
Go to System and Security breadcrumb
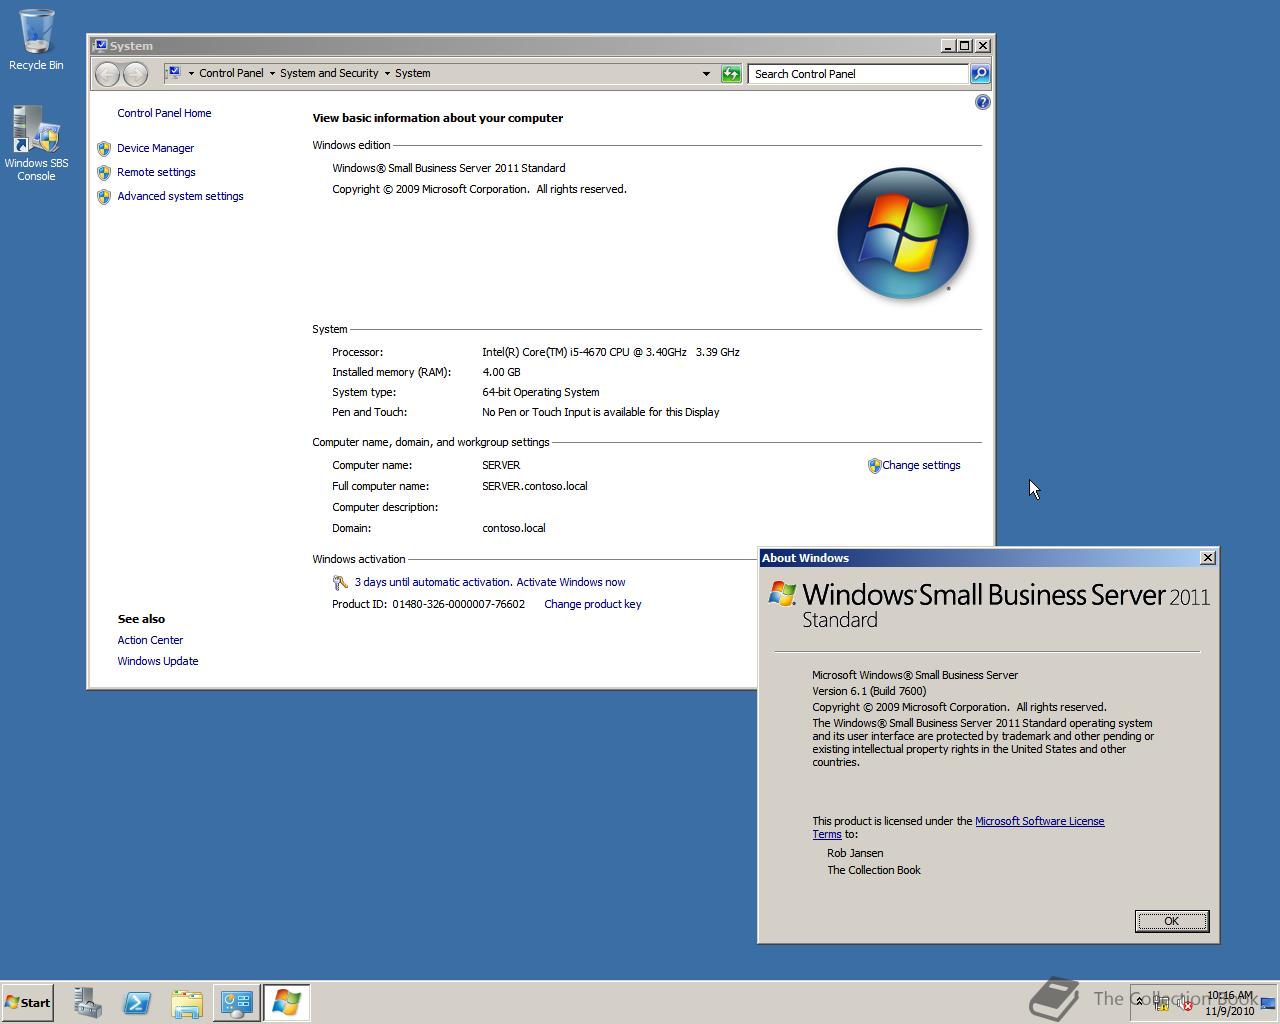(329, 73)
